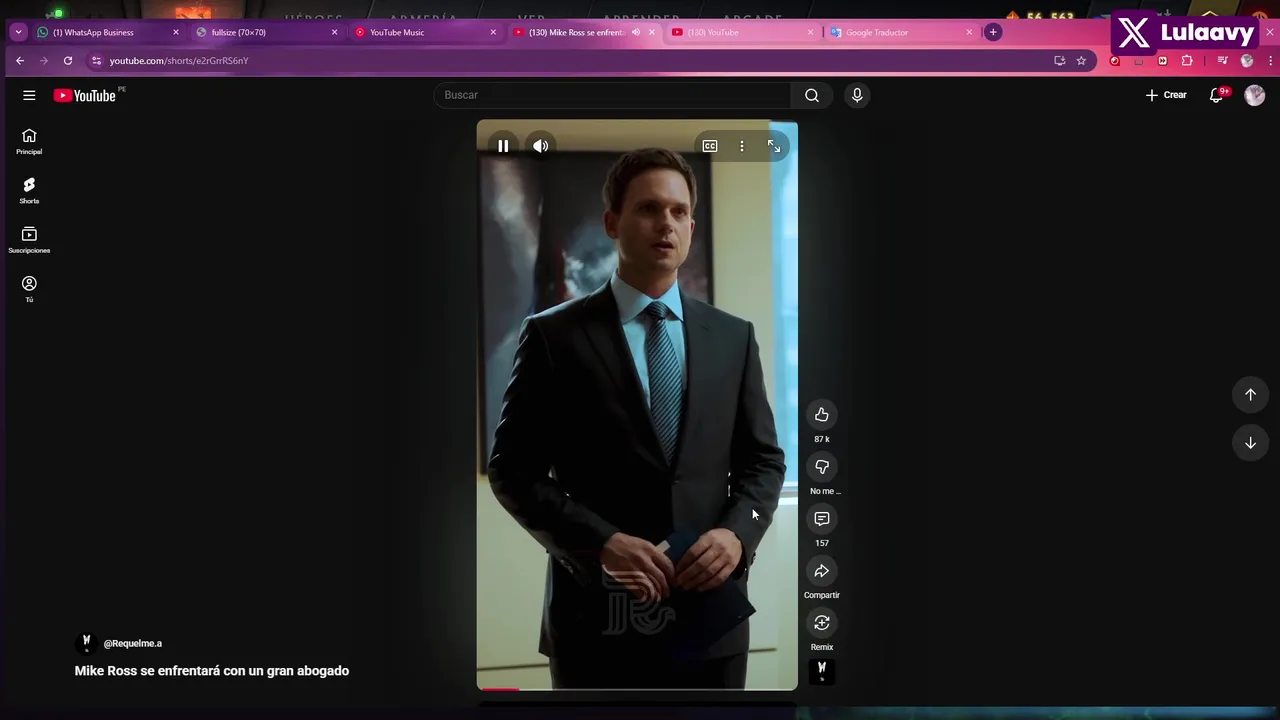Reload the current page
This screenshot has width=1280, height=720.
coord(68,61)
